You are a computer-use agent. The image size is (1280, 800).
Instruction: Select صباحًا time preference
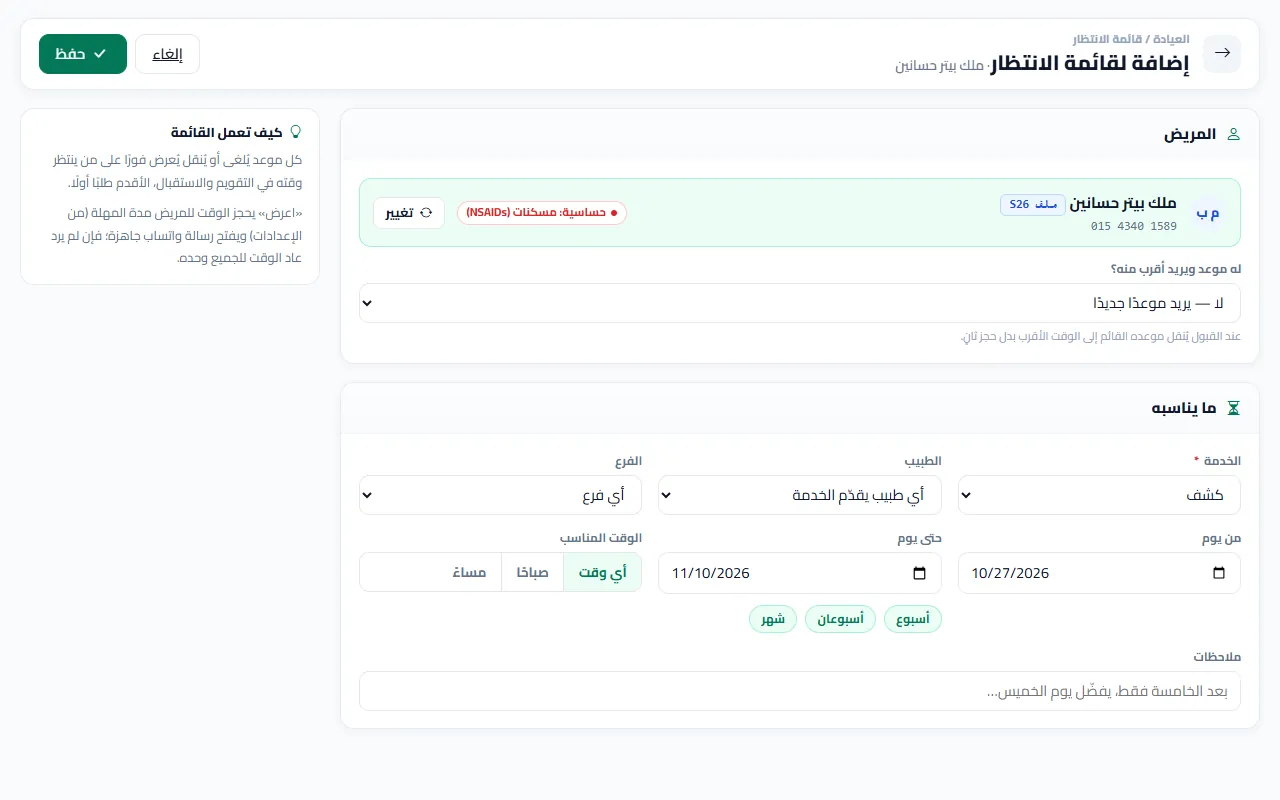tap(532, 573)
